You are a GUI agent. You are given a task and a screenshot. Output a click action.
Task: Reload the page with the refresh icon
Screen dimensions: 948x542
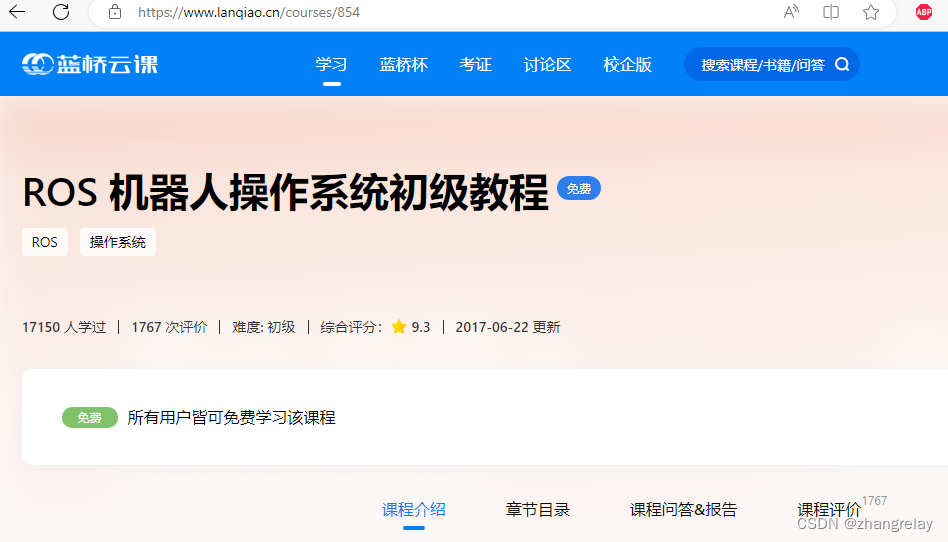point(61,11)
